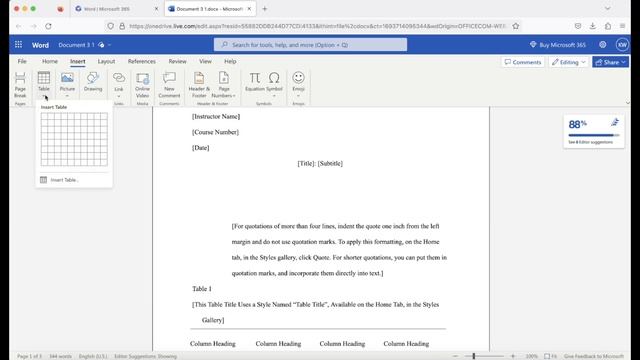Click the KW account avatar

(x=622, y=44)
